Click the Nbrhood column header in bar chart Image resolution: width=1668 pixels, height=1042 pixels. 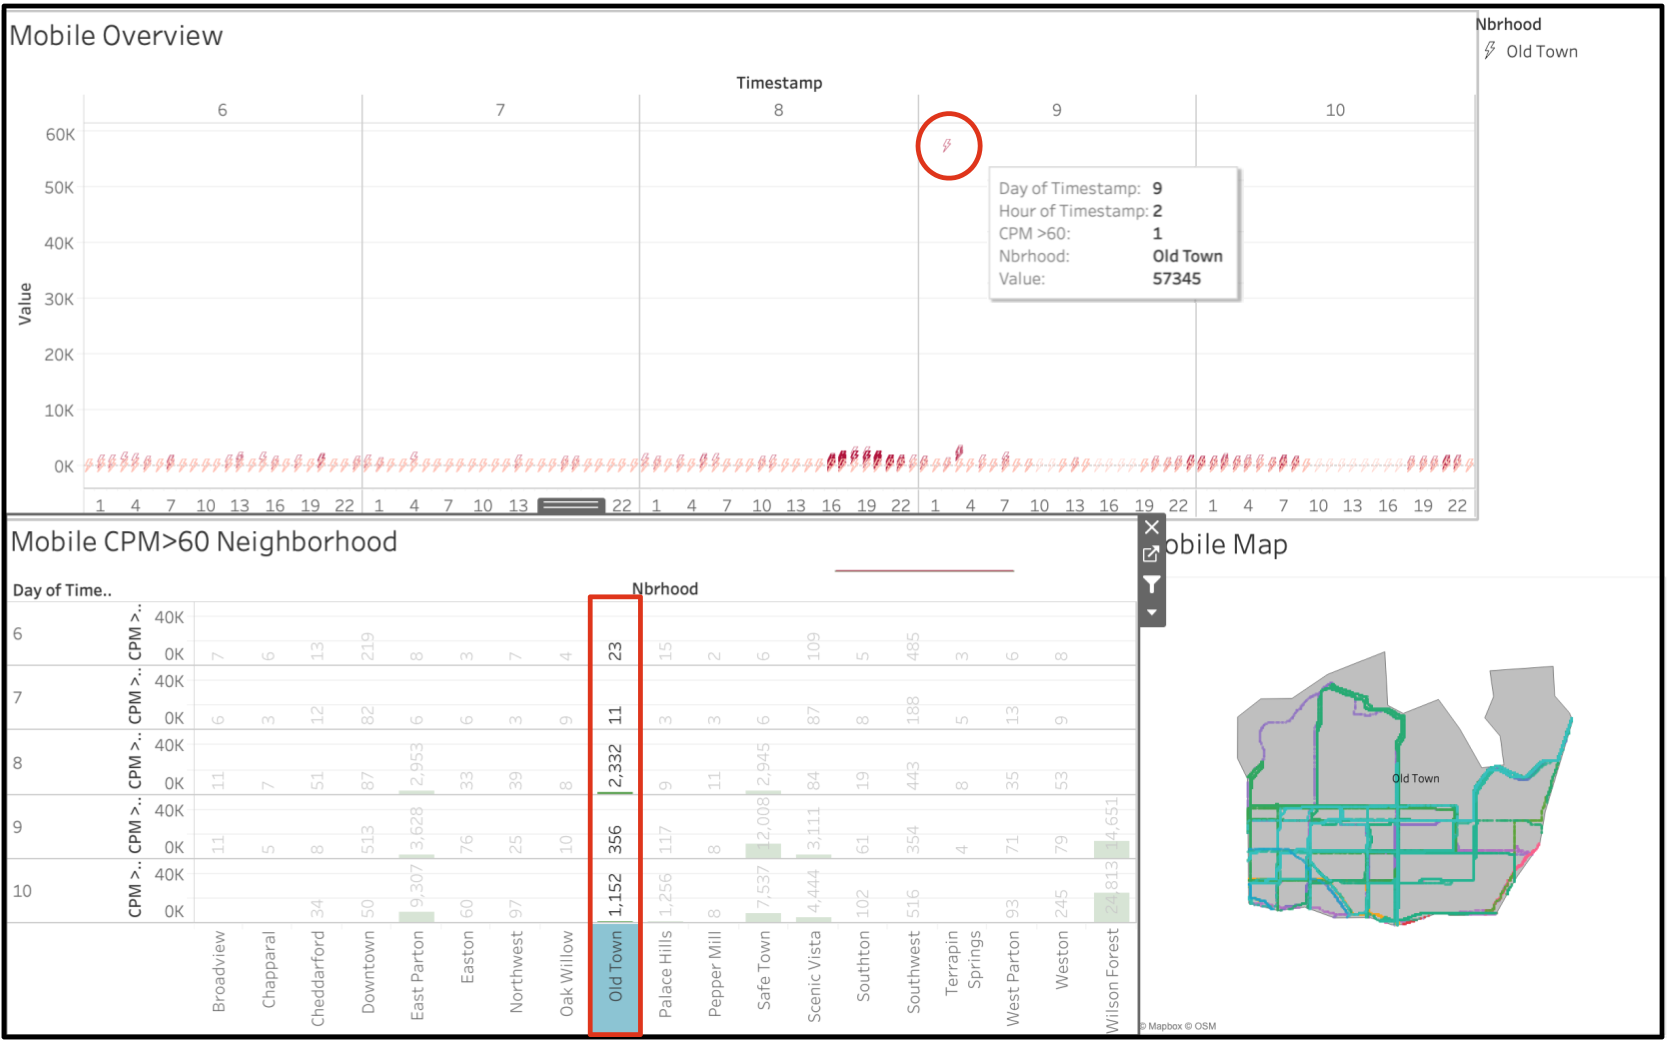click(665, 589)
